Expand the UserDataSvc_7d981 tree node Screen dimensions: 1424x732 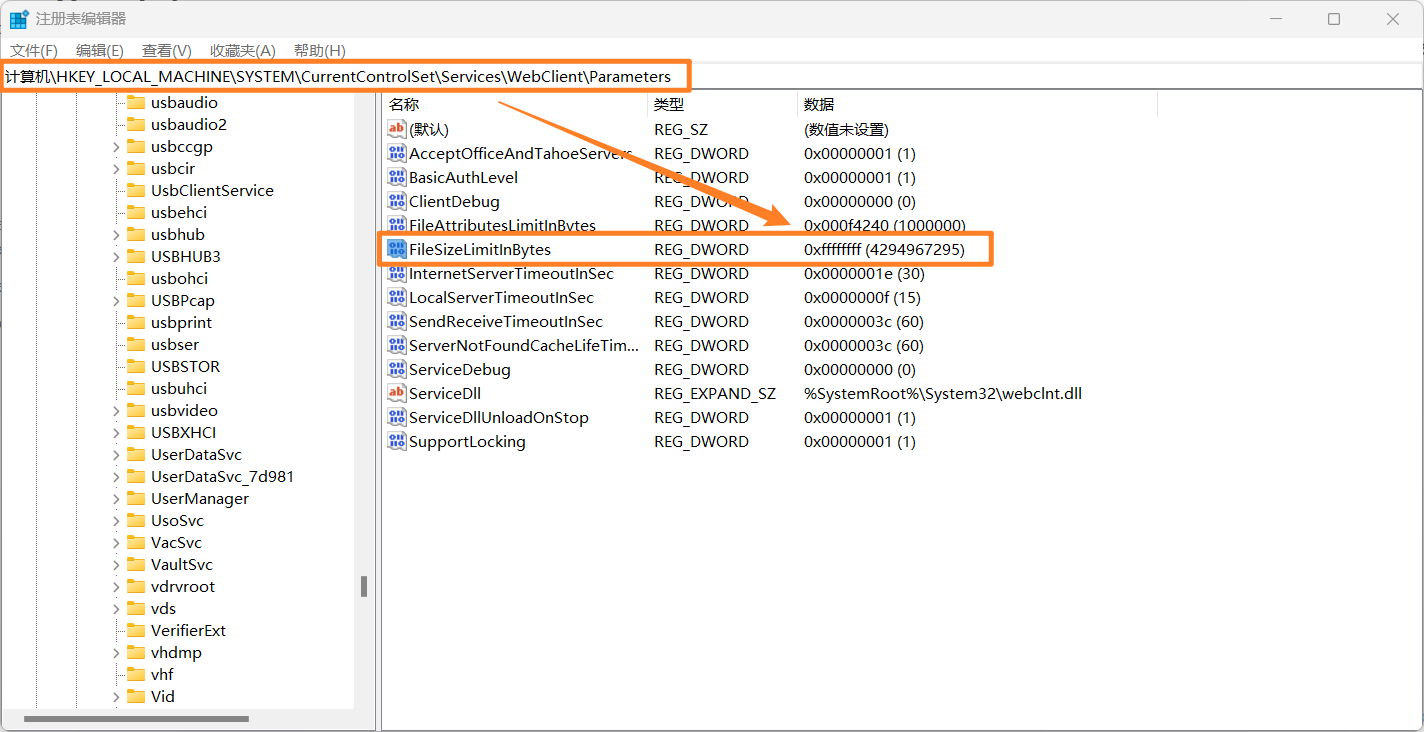pos(116,476)
